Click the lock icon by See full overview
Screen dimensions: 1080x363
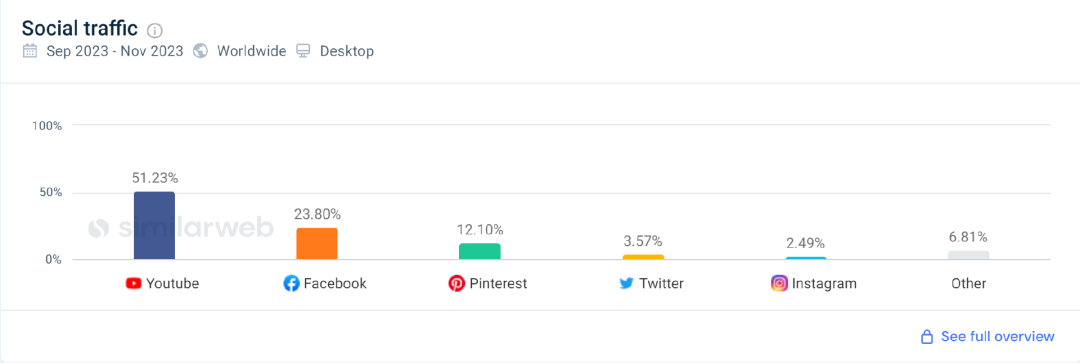(x=927, y=337)
